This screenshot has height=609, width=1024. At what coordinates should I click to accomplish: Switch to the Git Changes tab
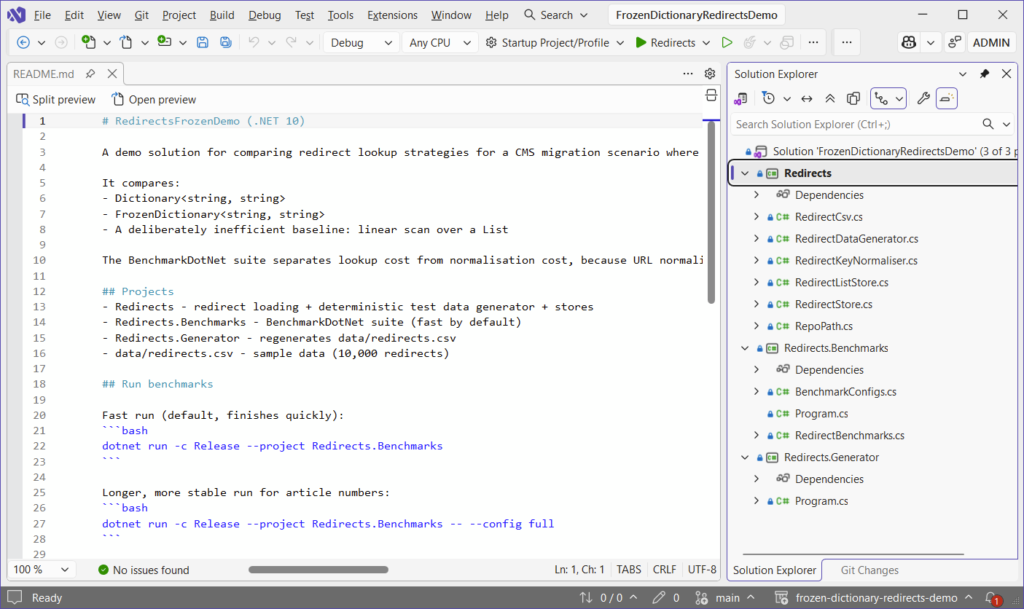click(868, 570)
